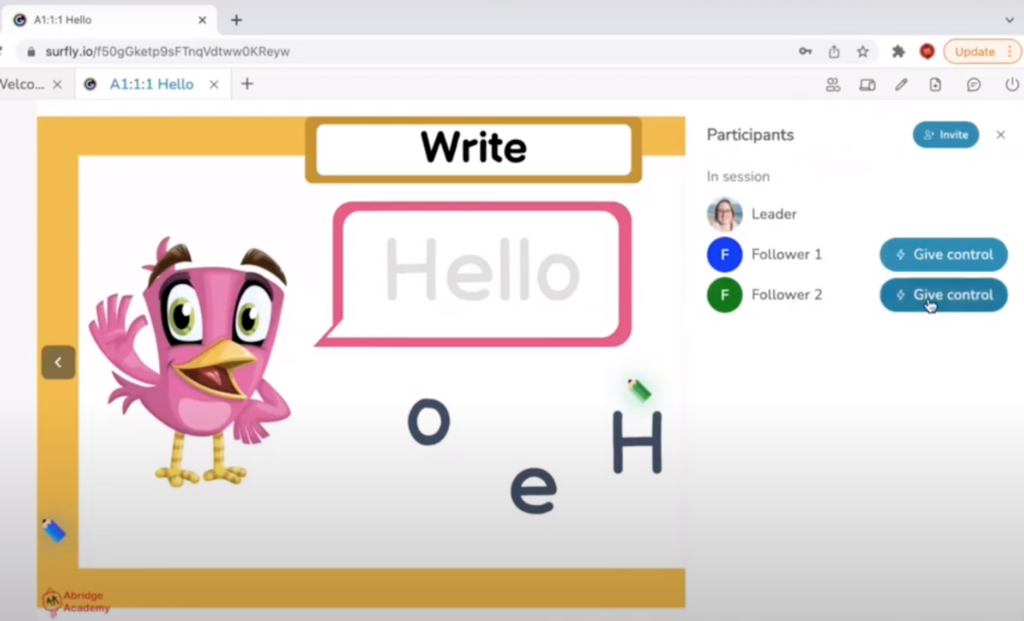Image resolution: width=1024 pixels, height=621 pixels.
Task: Select the pencil drawing tool in Surfly toolbar
Action: (901, 84)
